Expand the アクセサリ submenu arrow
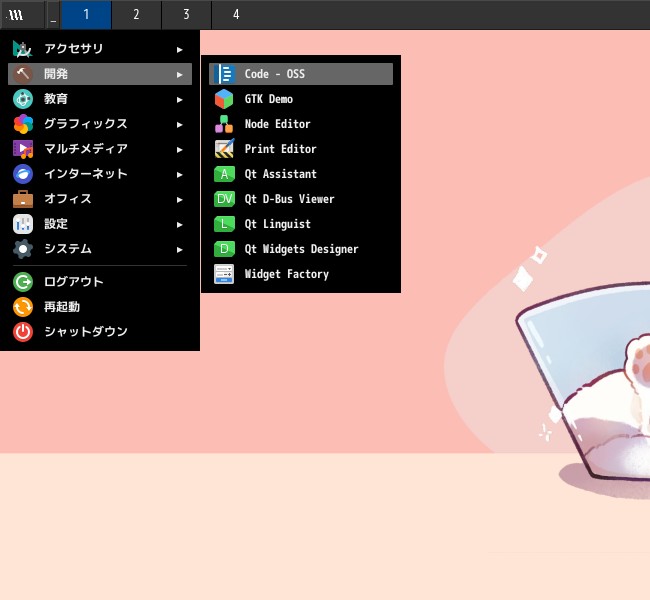This screenshot has width=650, height=600. (179, 50)
